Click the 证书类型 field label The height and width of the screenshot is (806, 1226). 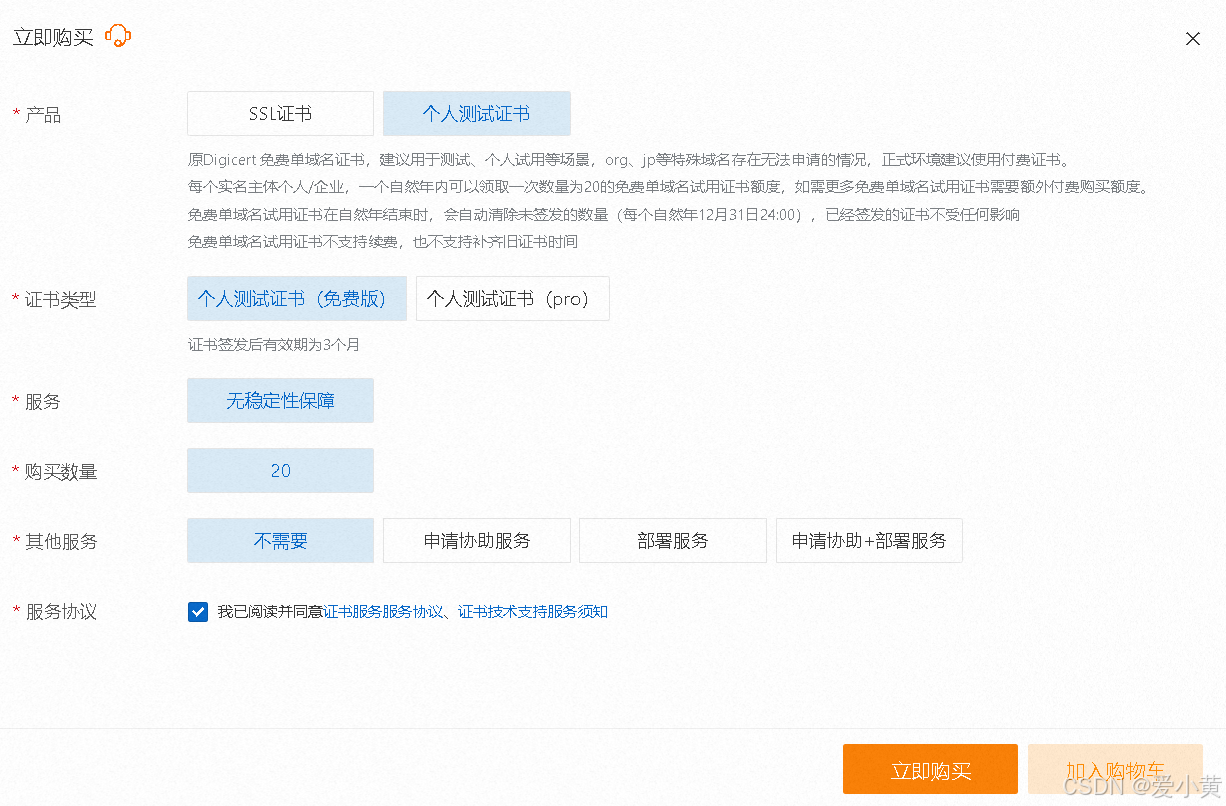tap(61, 300)
